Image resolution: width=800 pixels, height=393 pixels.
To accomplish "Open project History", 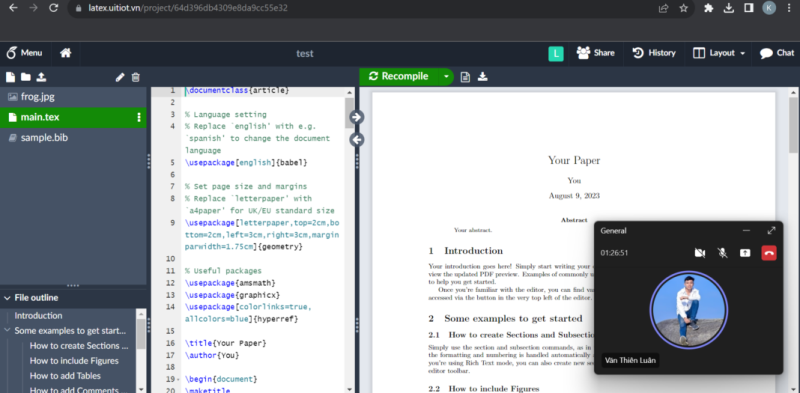I will click(654, 53).
